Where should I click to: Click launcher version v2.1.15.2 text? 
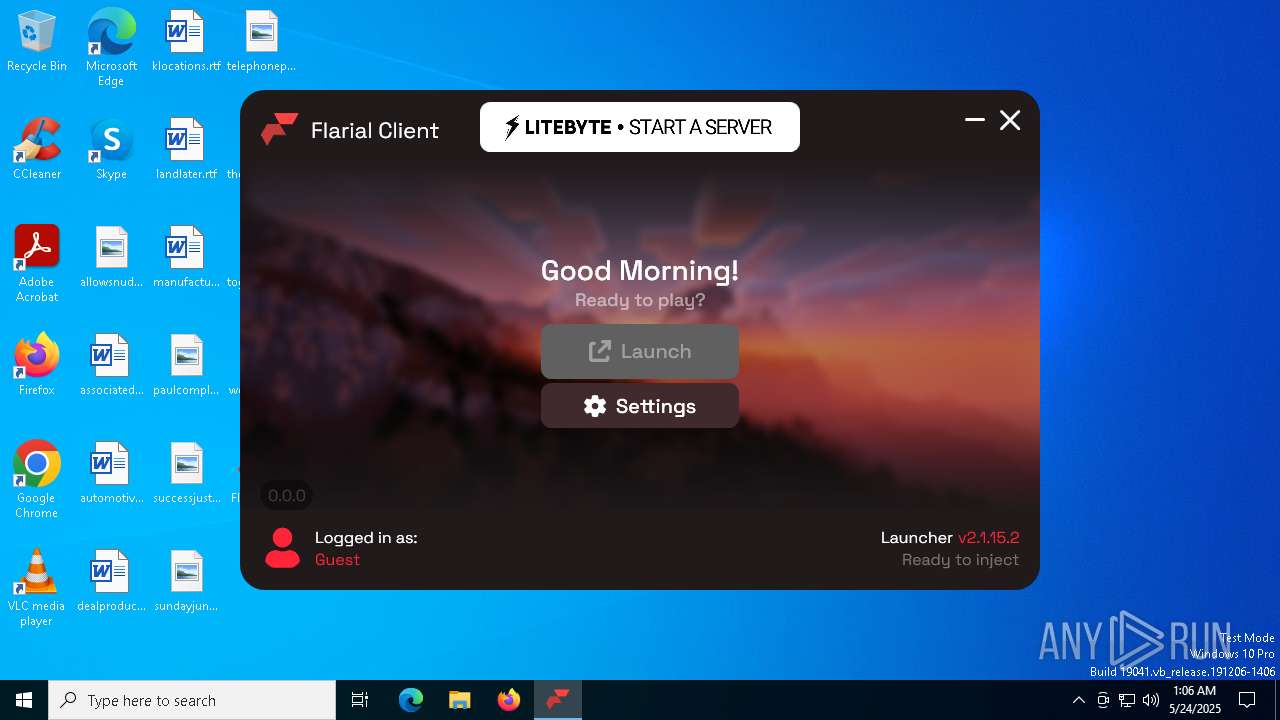tap(989, 538)
